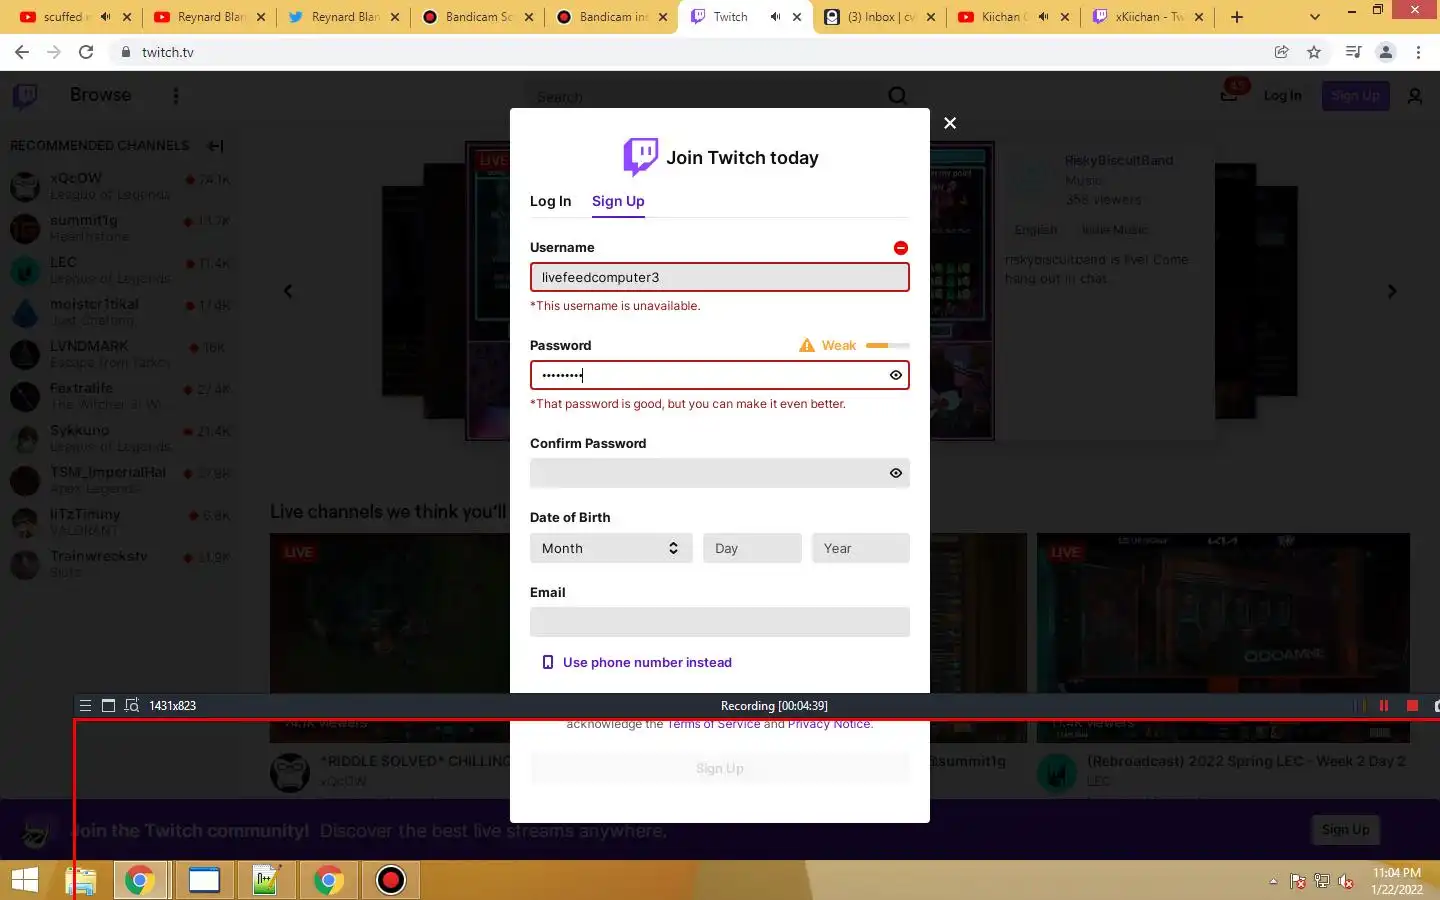
Task: Select the Sign Up tab in dialog
Action: 618,201
